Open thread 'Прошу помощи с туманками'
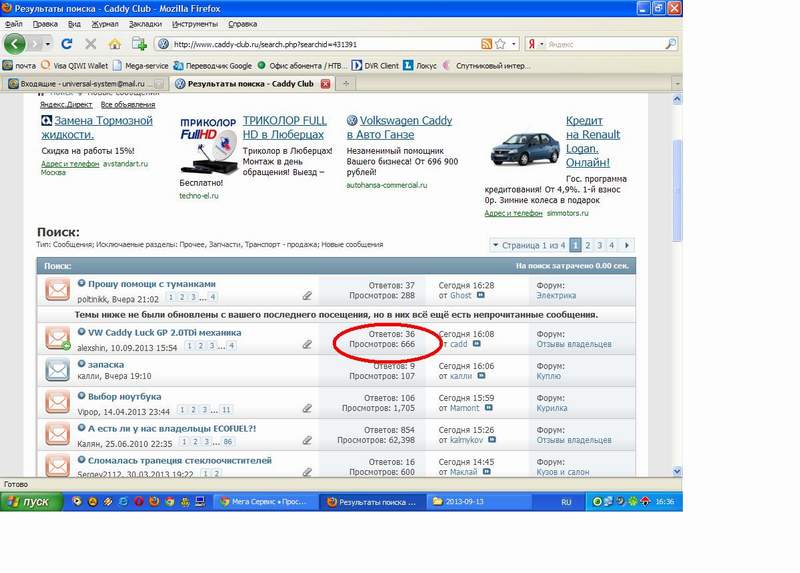The width and height of the screenshot is (800, 573). point(152,284)
